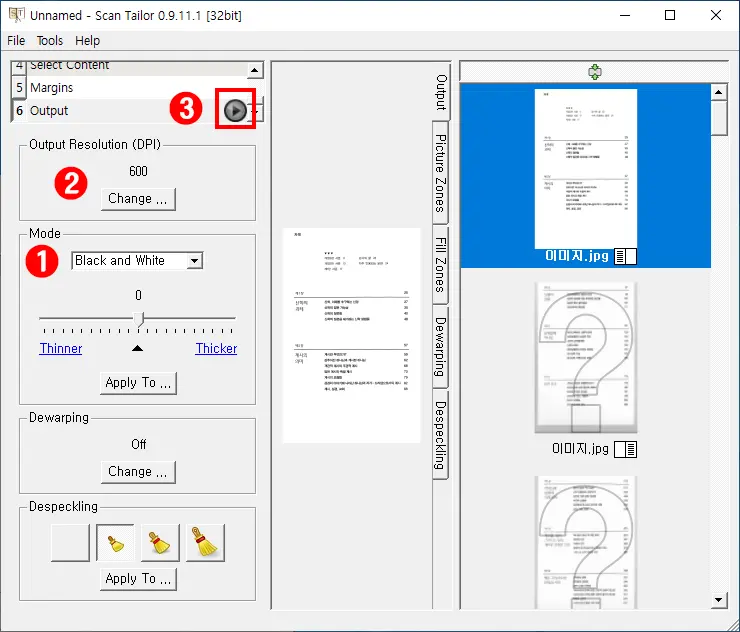The width and height of the screenshot is (740, 632).
Task: Click the thickness slider handle
Action: (139, 319)
